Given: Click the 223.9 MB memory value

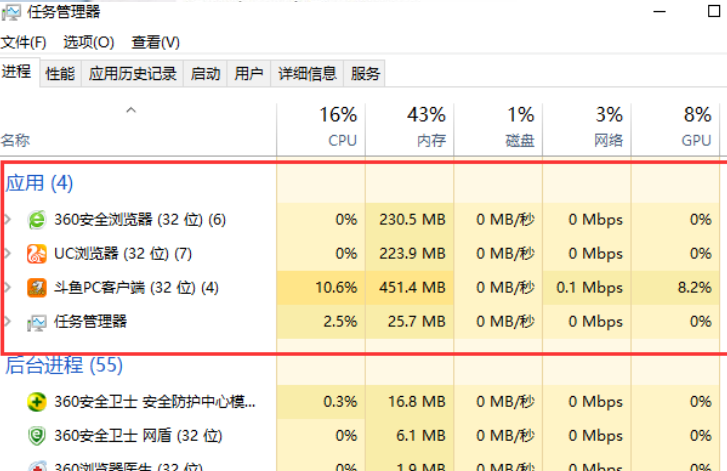Looking at the screenshot, I should tap(412, 254).
